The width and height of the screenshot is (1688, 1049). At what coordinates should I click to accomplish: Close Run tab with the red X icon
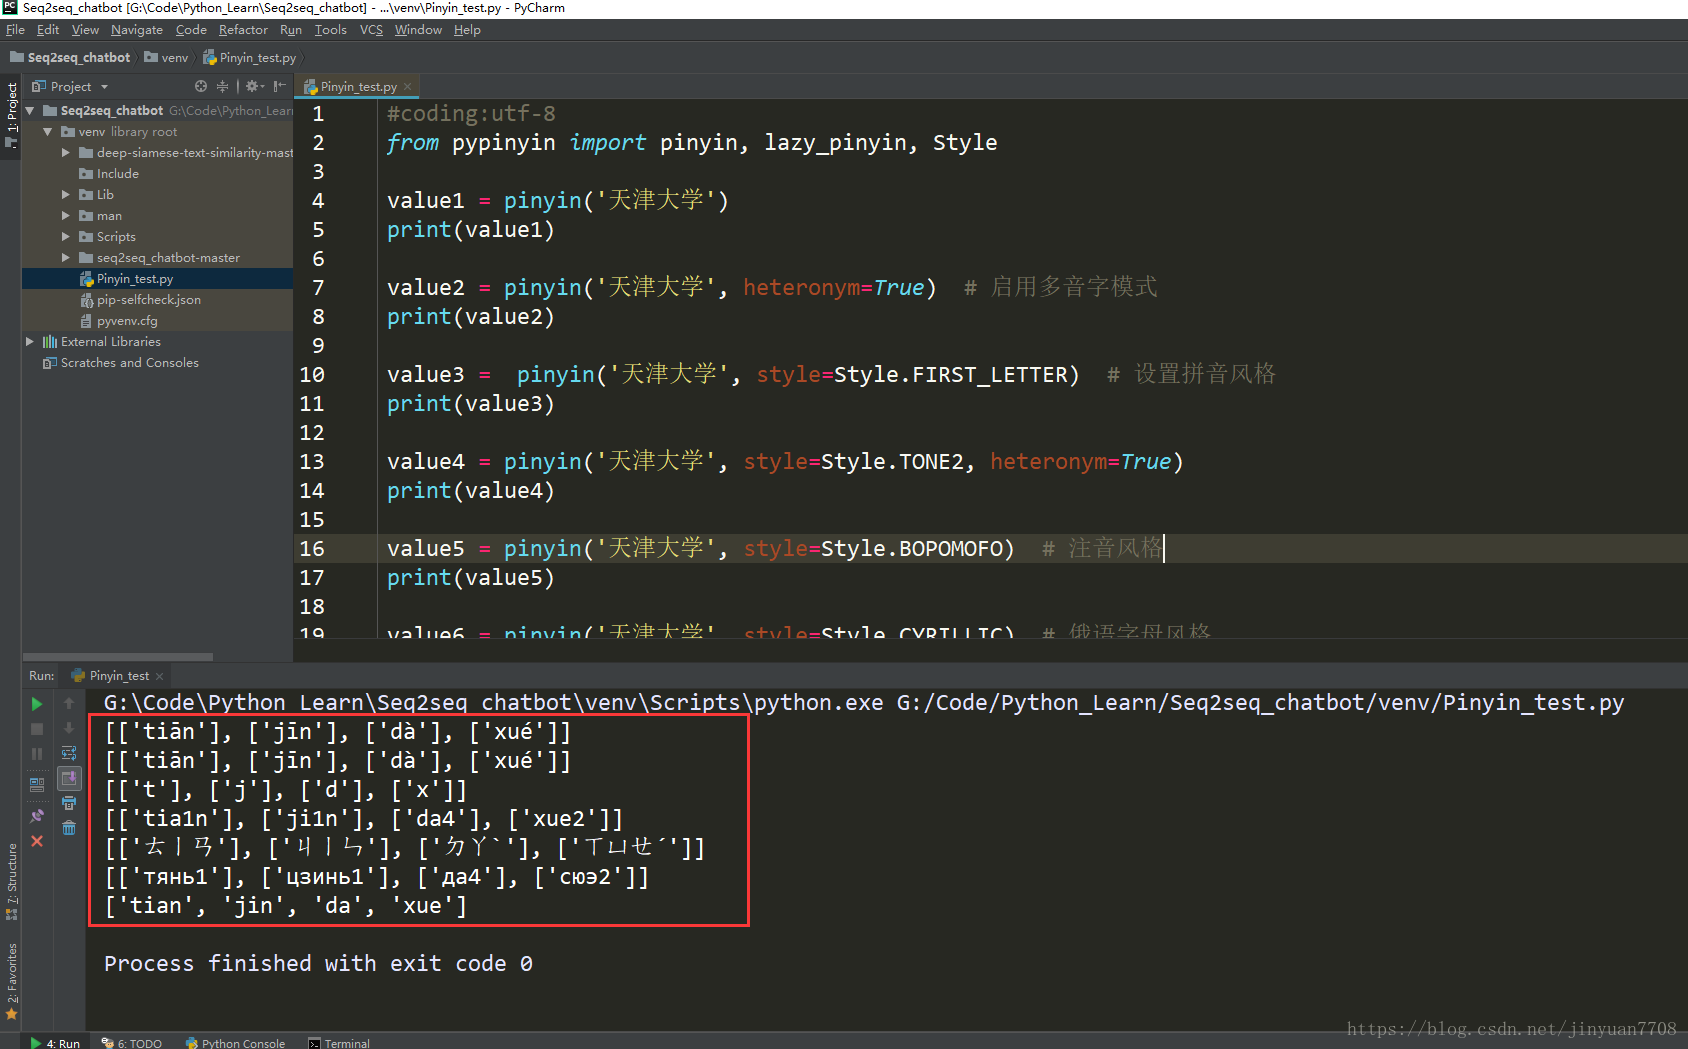click(x=37, y=841)
